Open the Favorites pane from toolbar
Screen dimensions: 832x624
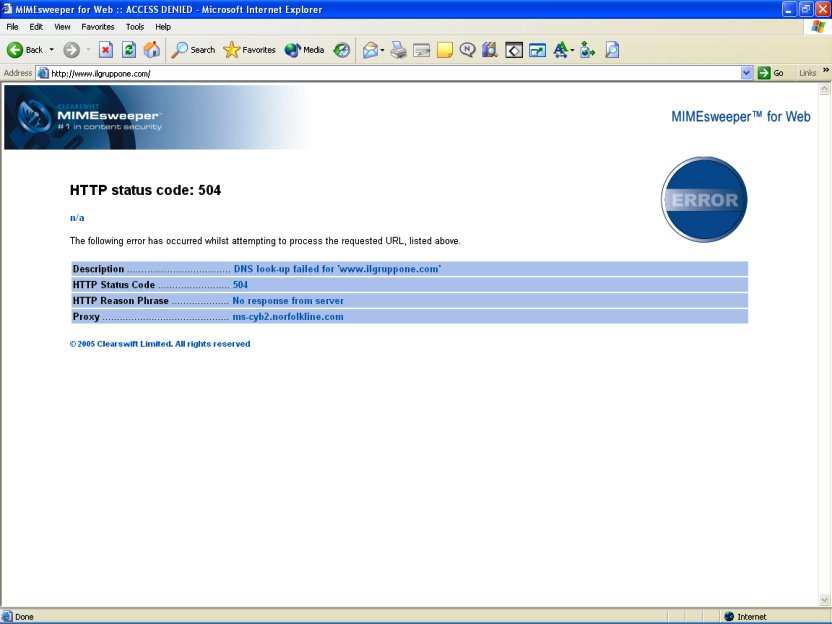click(x=249, y=50)
